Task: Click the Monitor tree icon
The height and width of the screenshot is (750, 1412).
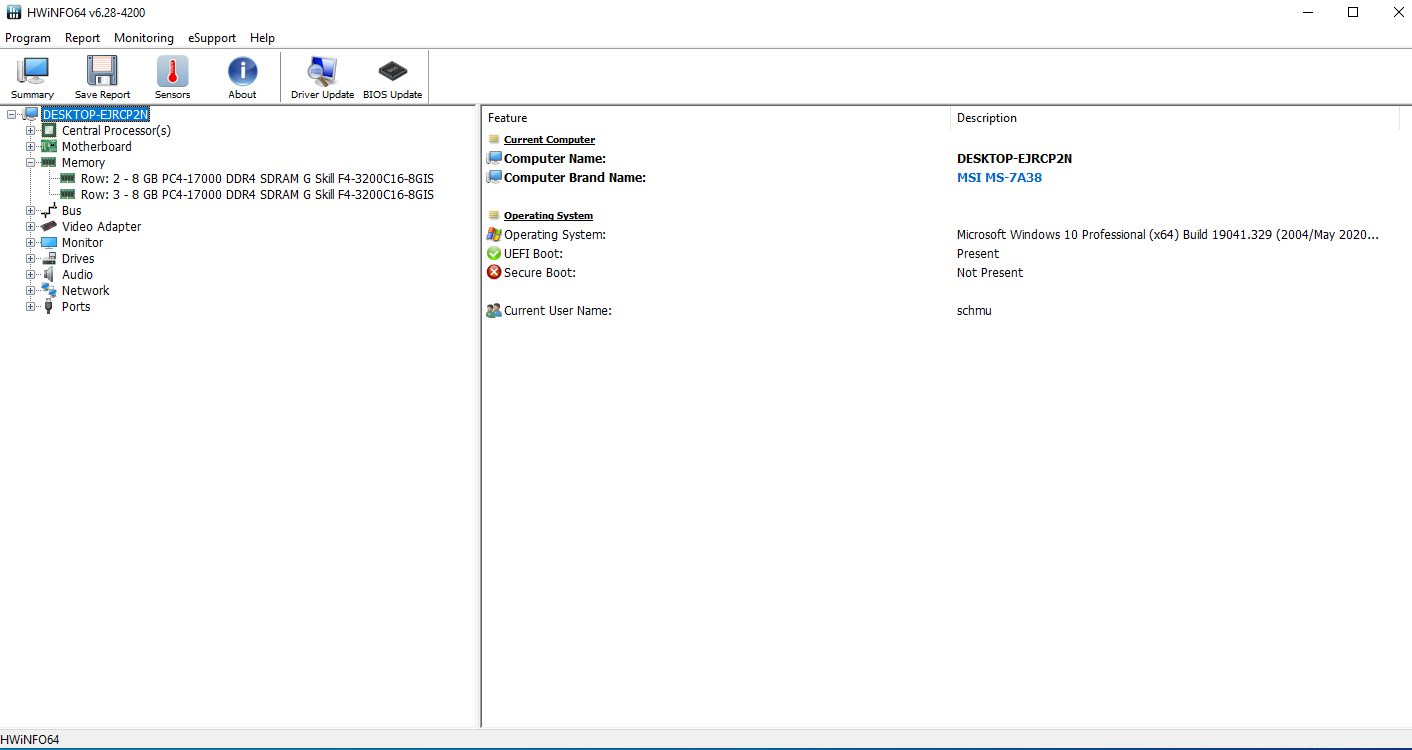Action: click(48, 242)
